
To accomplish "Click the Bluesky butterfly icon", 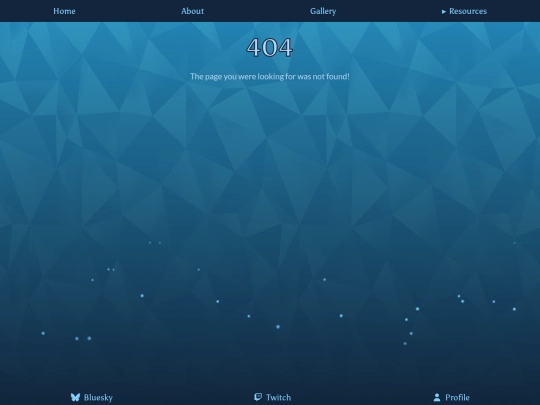I will click(x=75, y=397).
